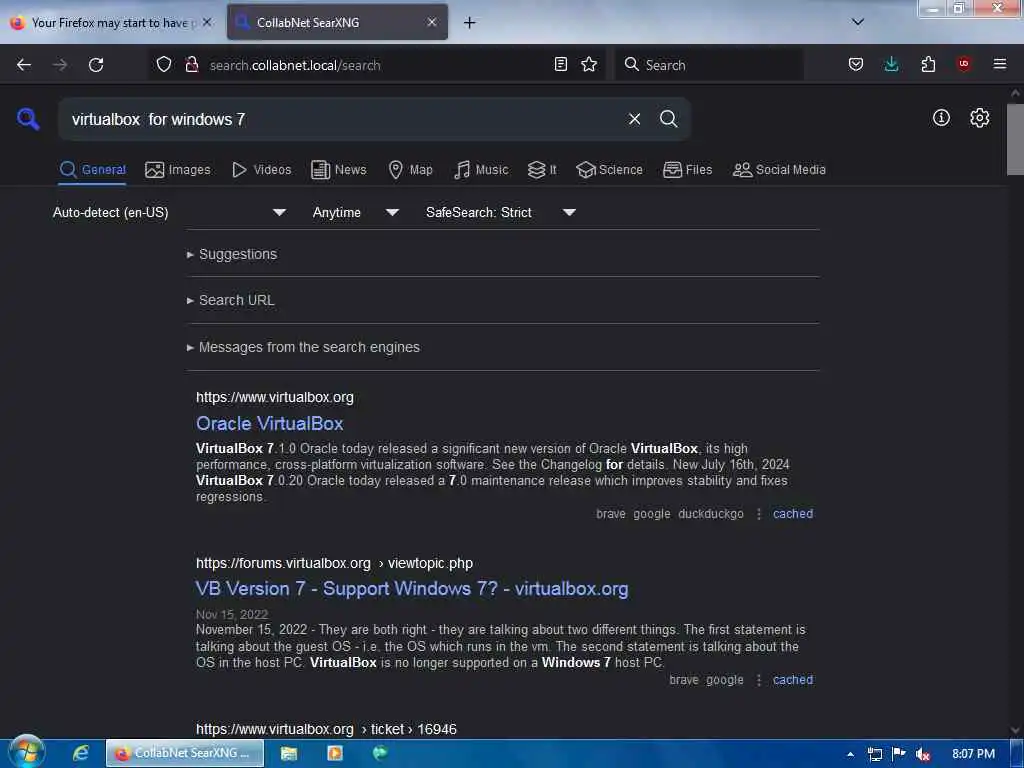
Task: Submit search with the magnifier button
Action: [668, 119]
